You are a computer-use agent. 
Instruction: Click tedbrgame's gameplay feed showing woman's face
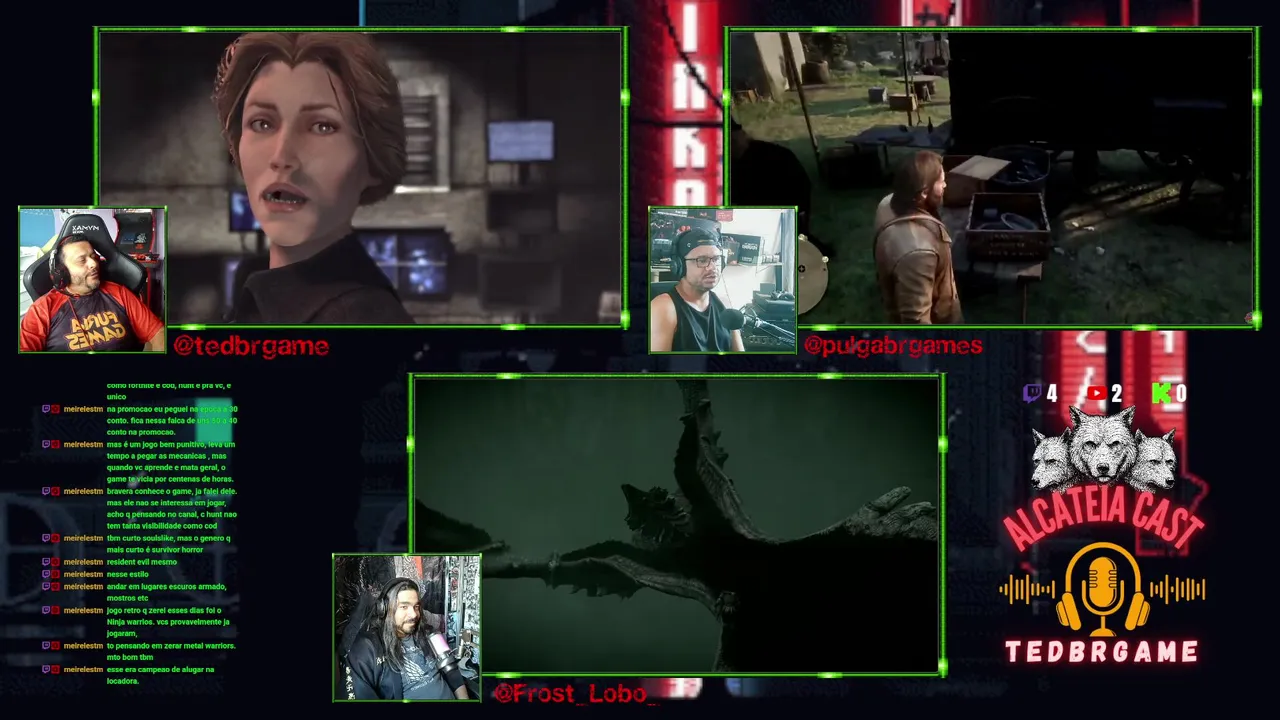pos(361,177)
